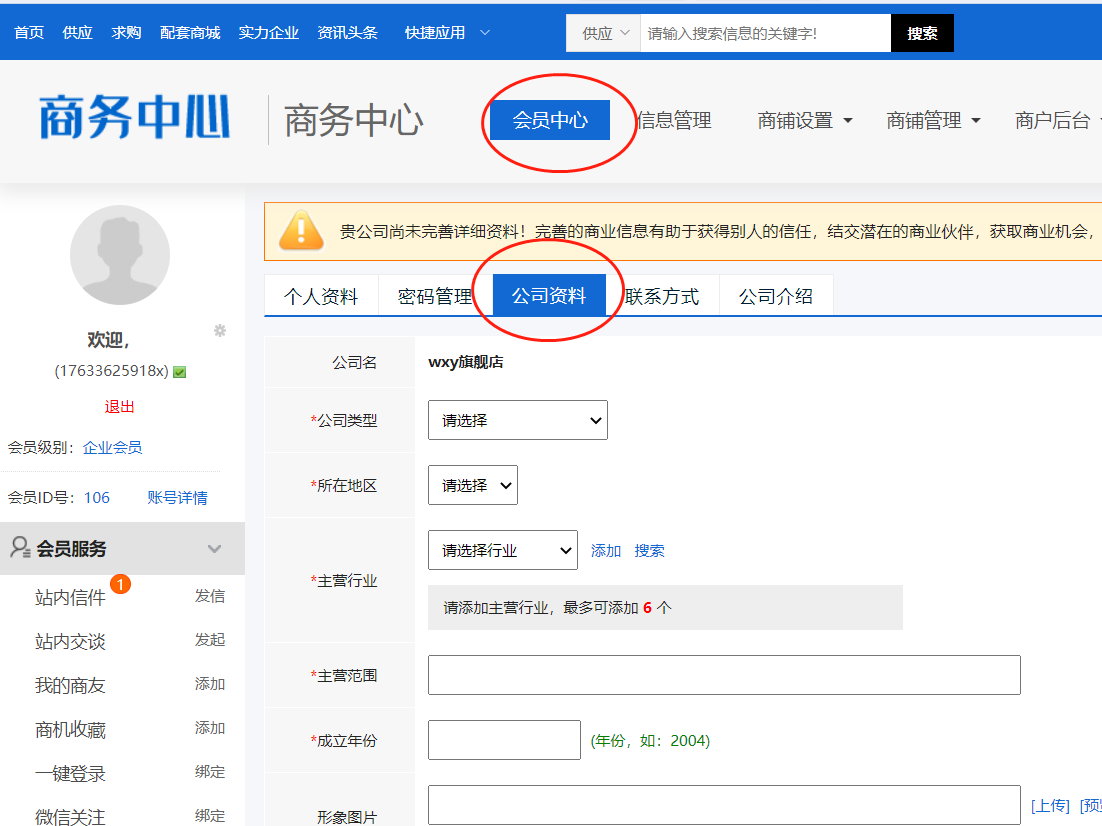Expand the 快捷应用 top menu
The width and height of the screenshot is (1102, 826).
447,33
